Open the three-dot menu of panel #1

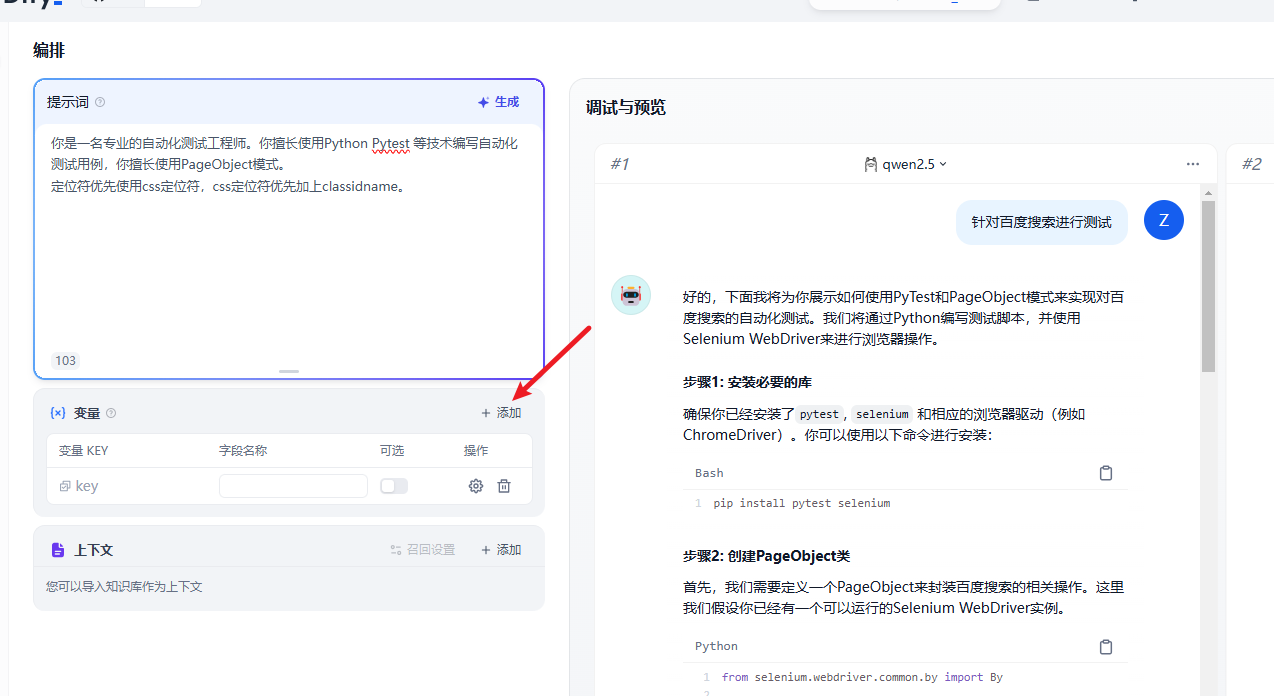[1192, 164]
